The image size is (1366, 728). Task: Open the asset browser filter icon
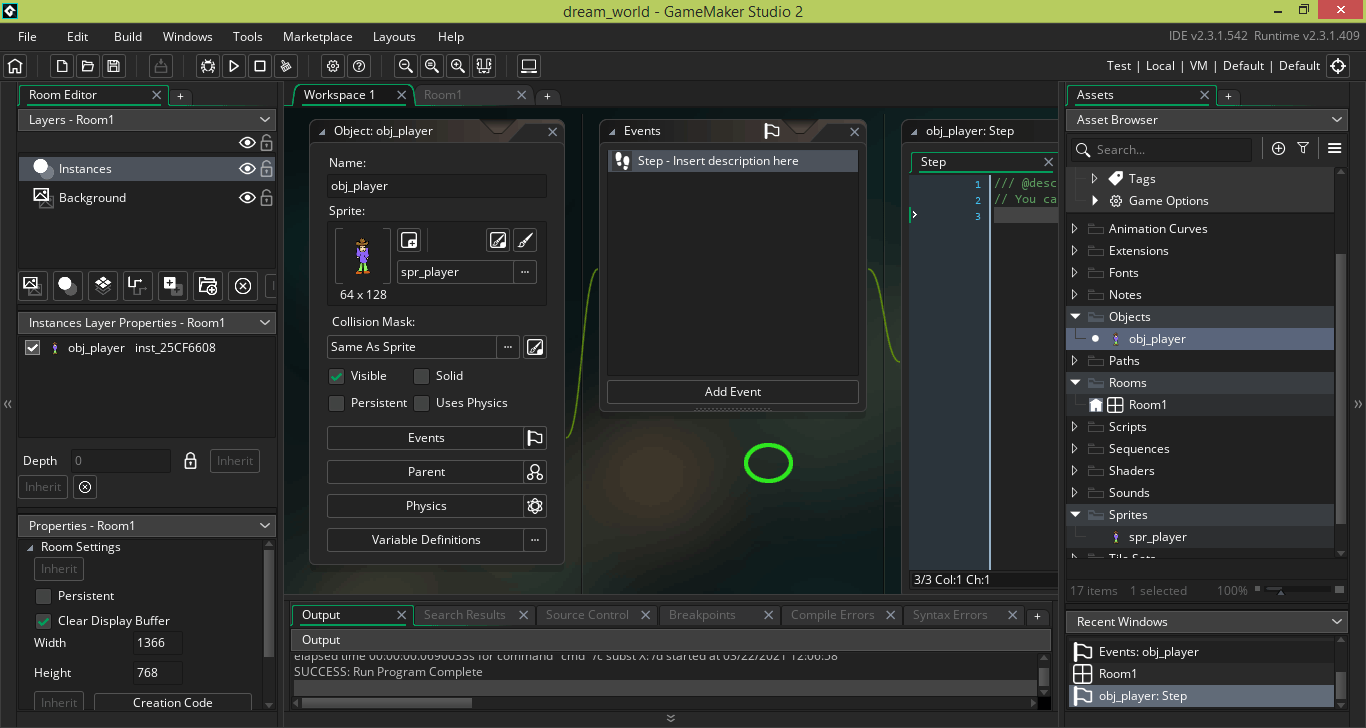(1303, 149)
